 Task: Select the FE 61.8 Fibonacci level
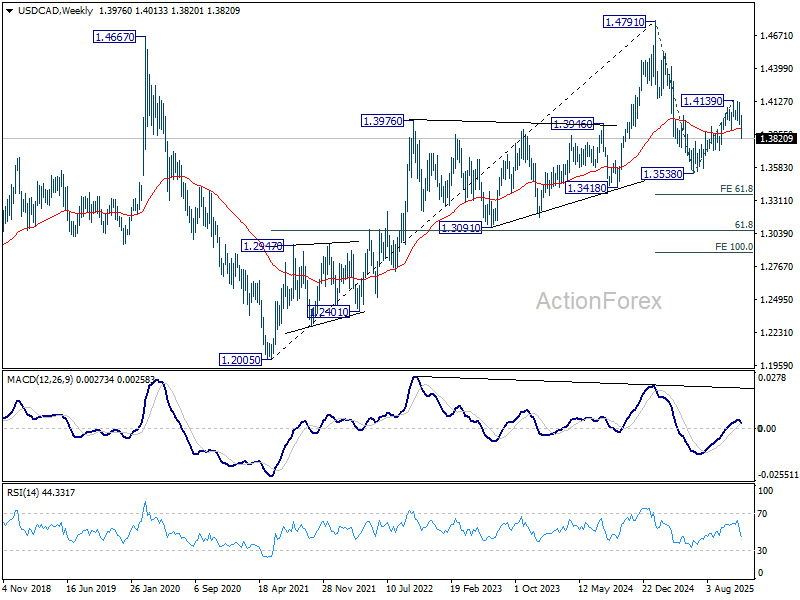(x=736, y=189)
